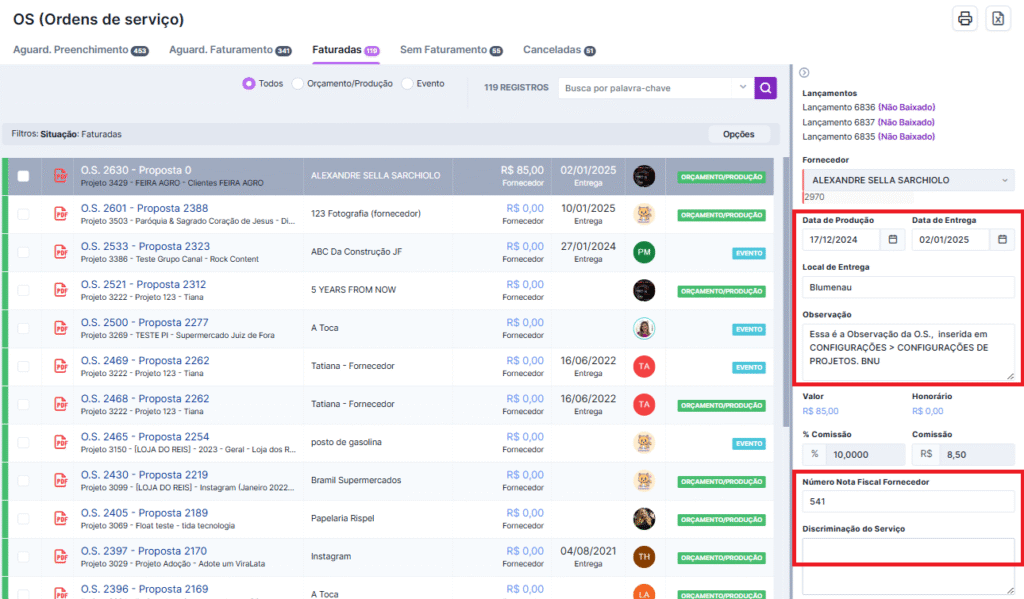Click the PM avatar on O.S. 2533
Image resolution: width=1024 pixels, height=599 pixels.
pos(644,252)
